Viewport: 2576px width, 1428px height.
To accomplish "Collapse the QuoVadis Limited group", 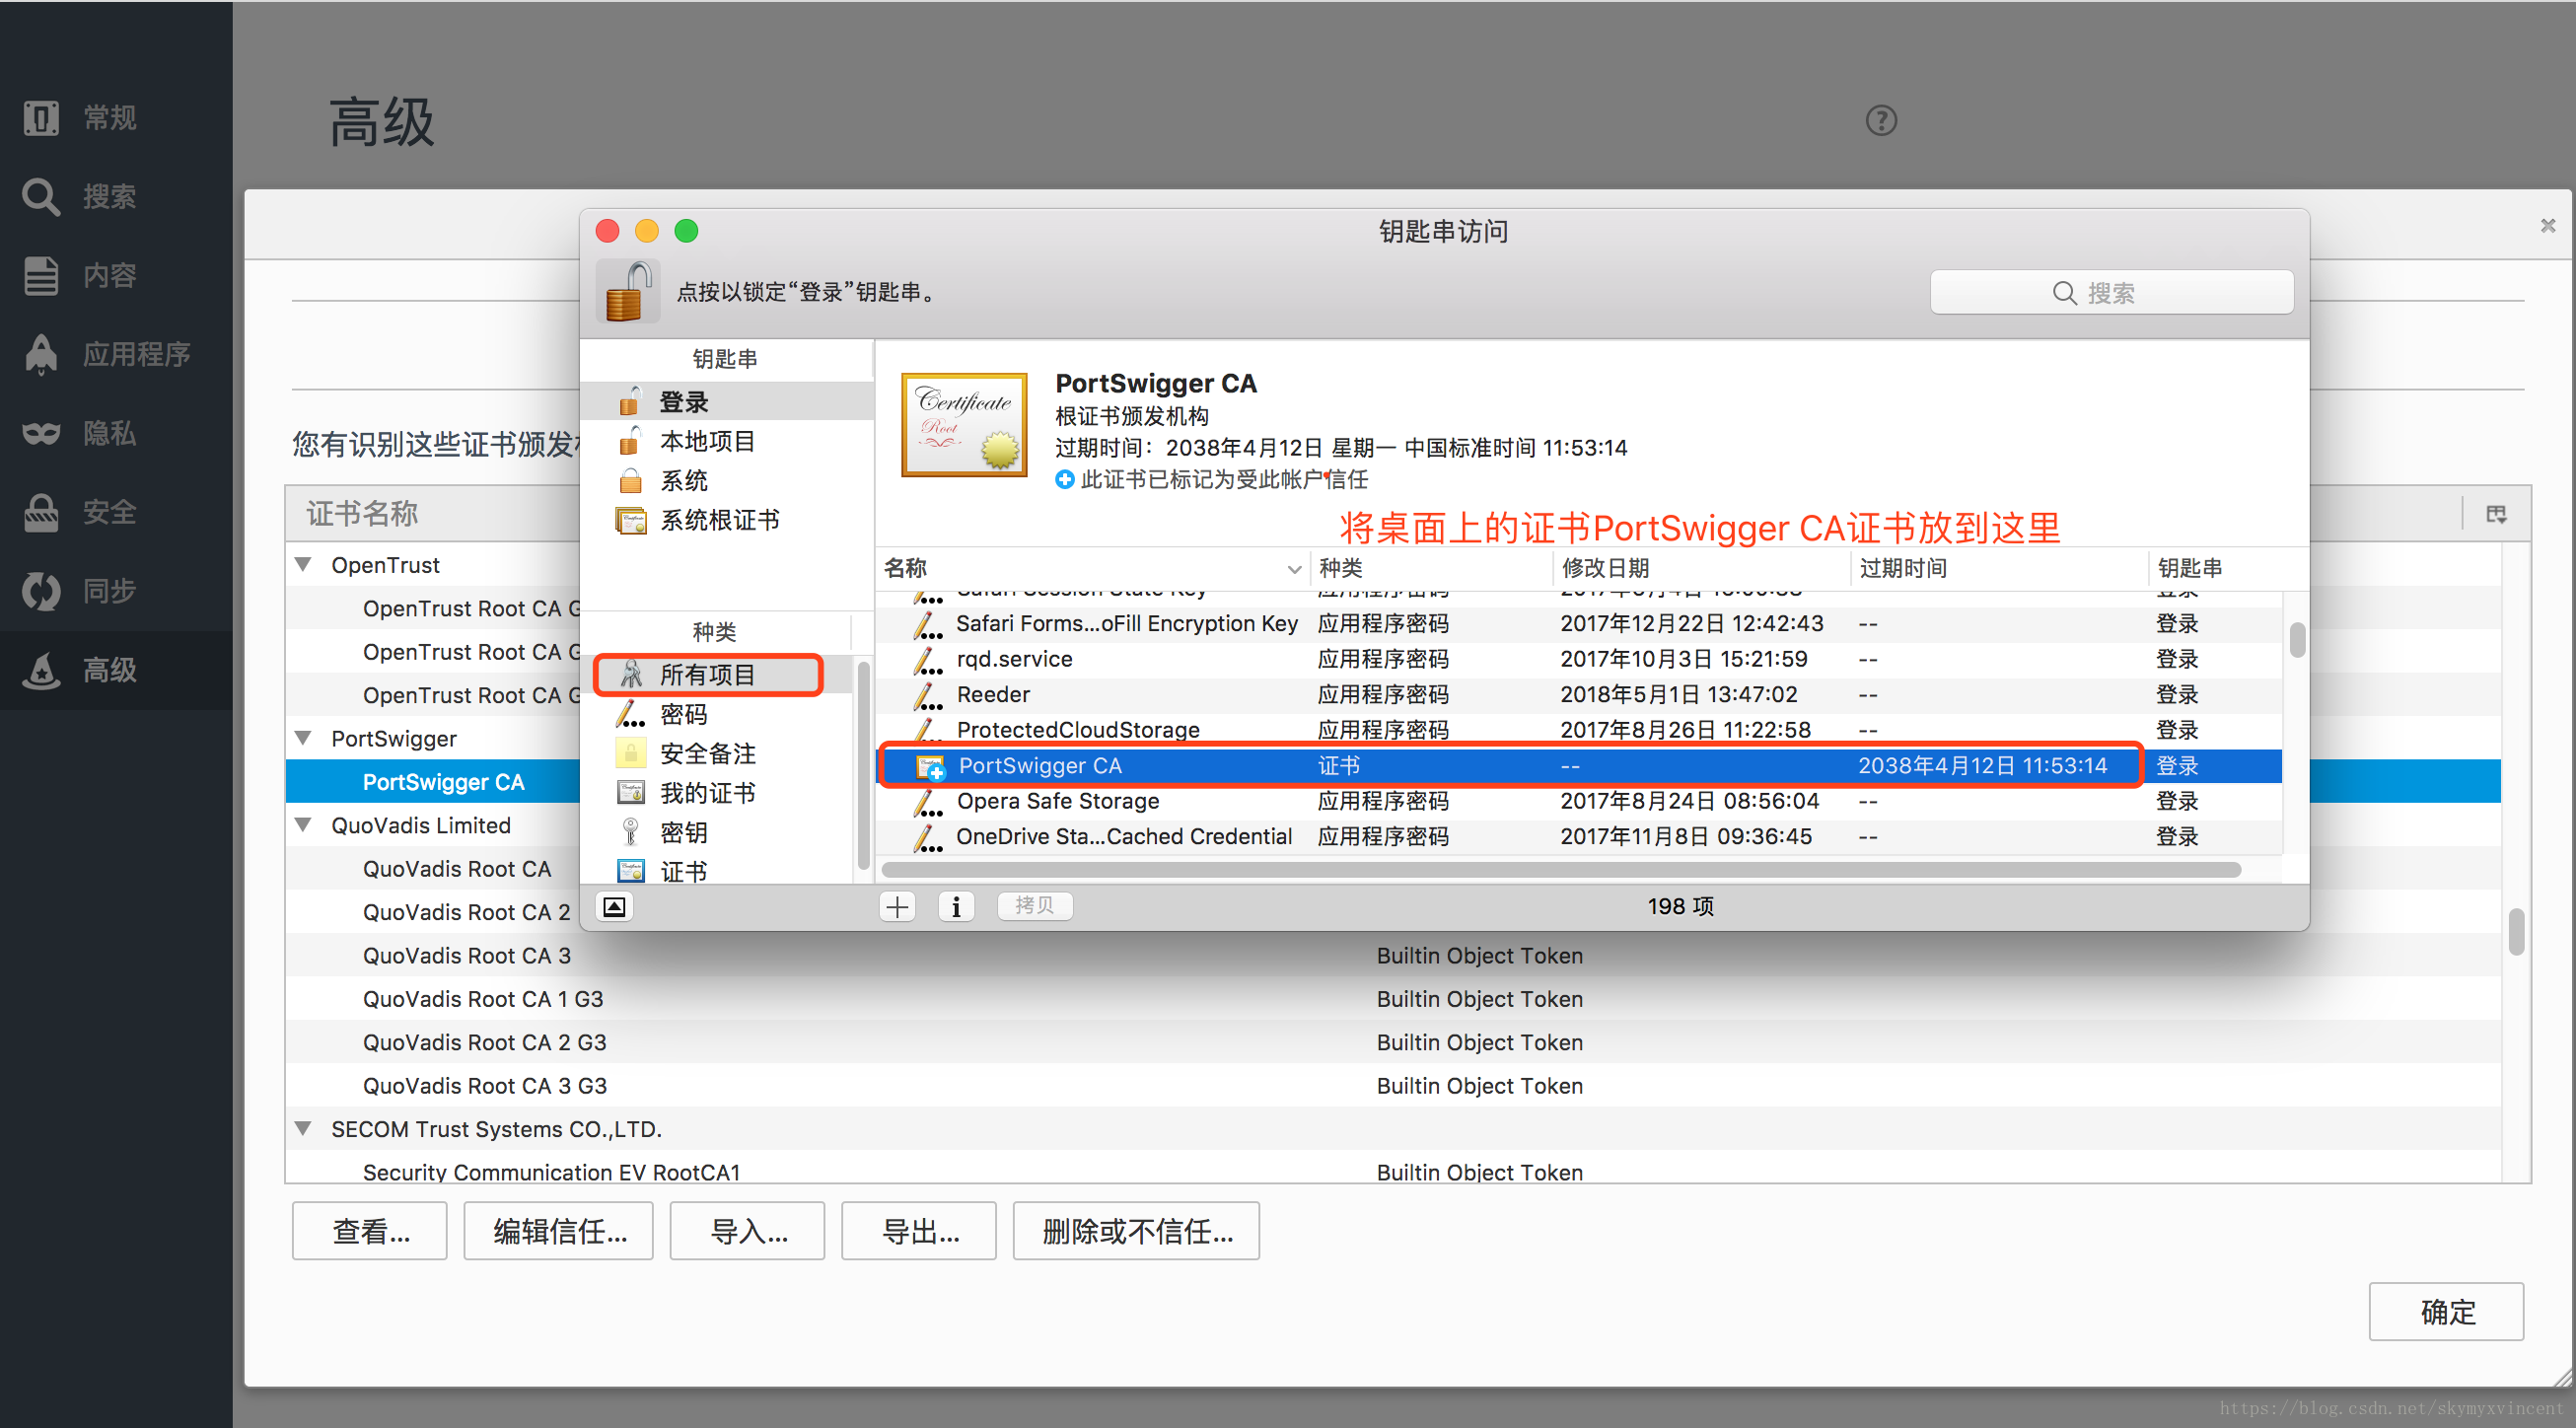I will [x=303, y=826].
